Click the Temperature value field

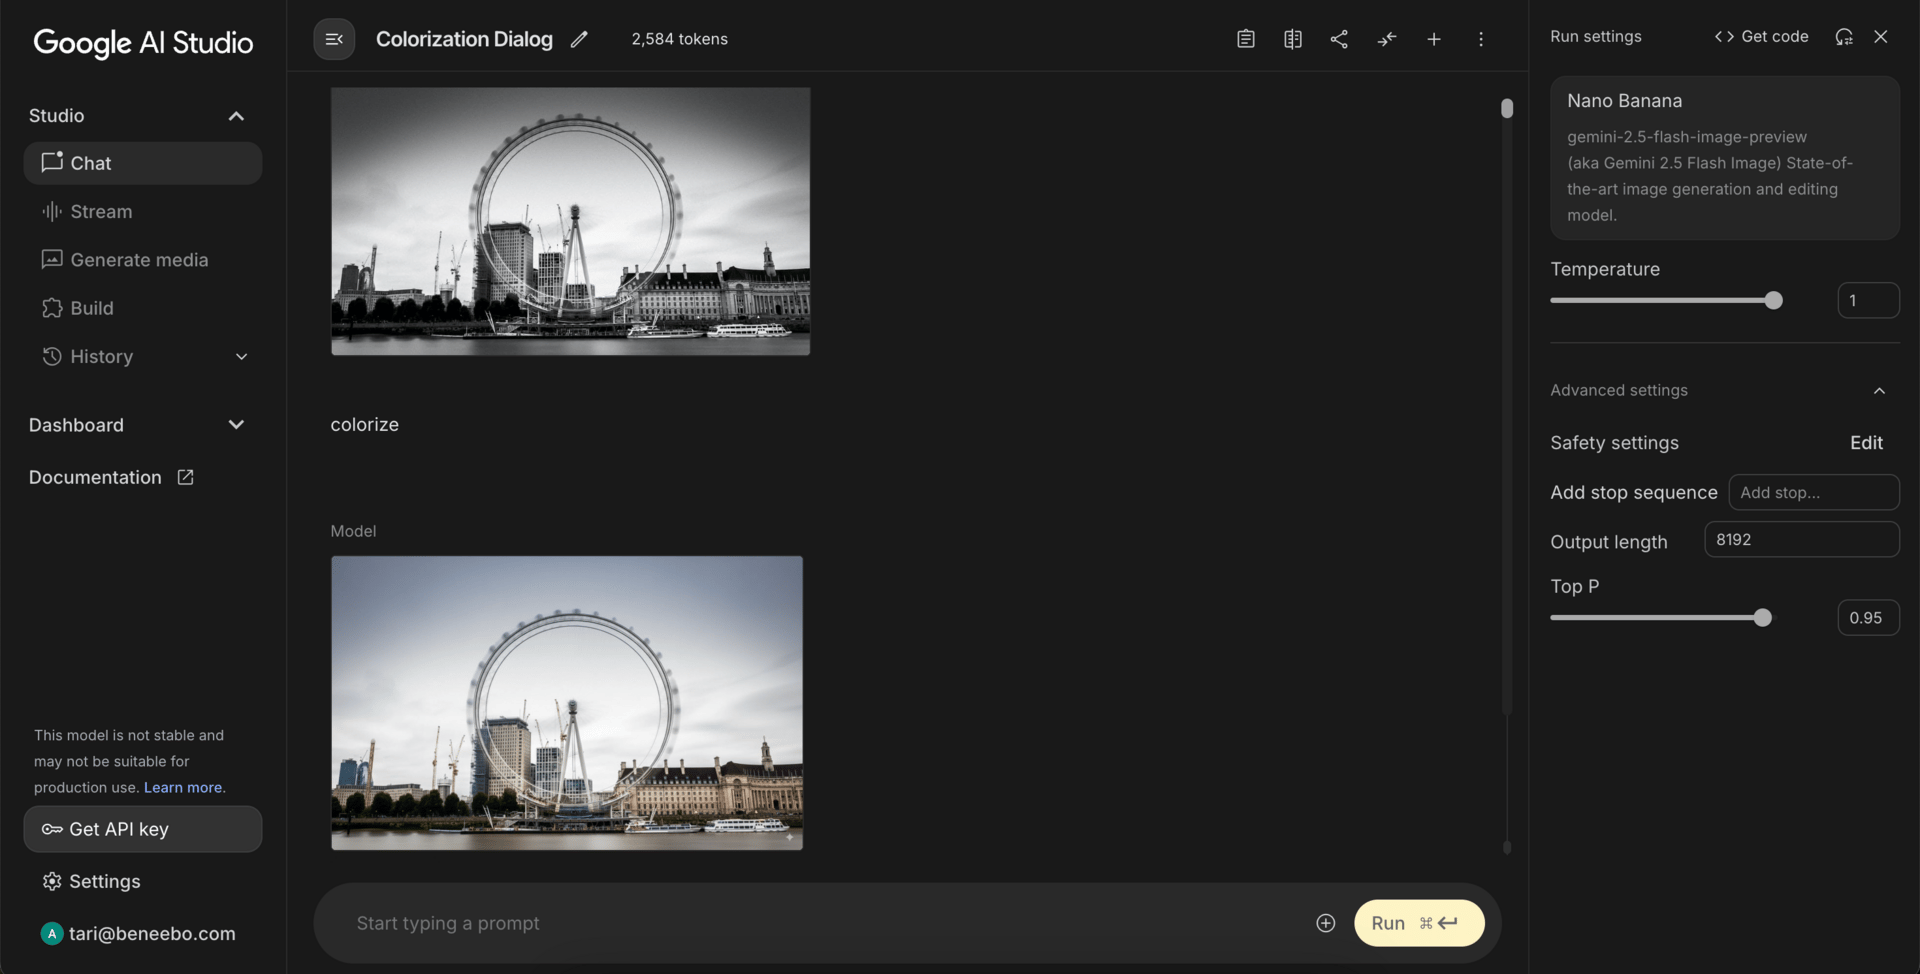tap(1868, 300)
